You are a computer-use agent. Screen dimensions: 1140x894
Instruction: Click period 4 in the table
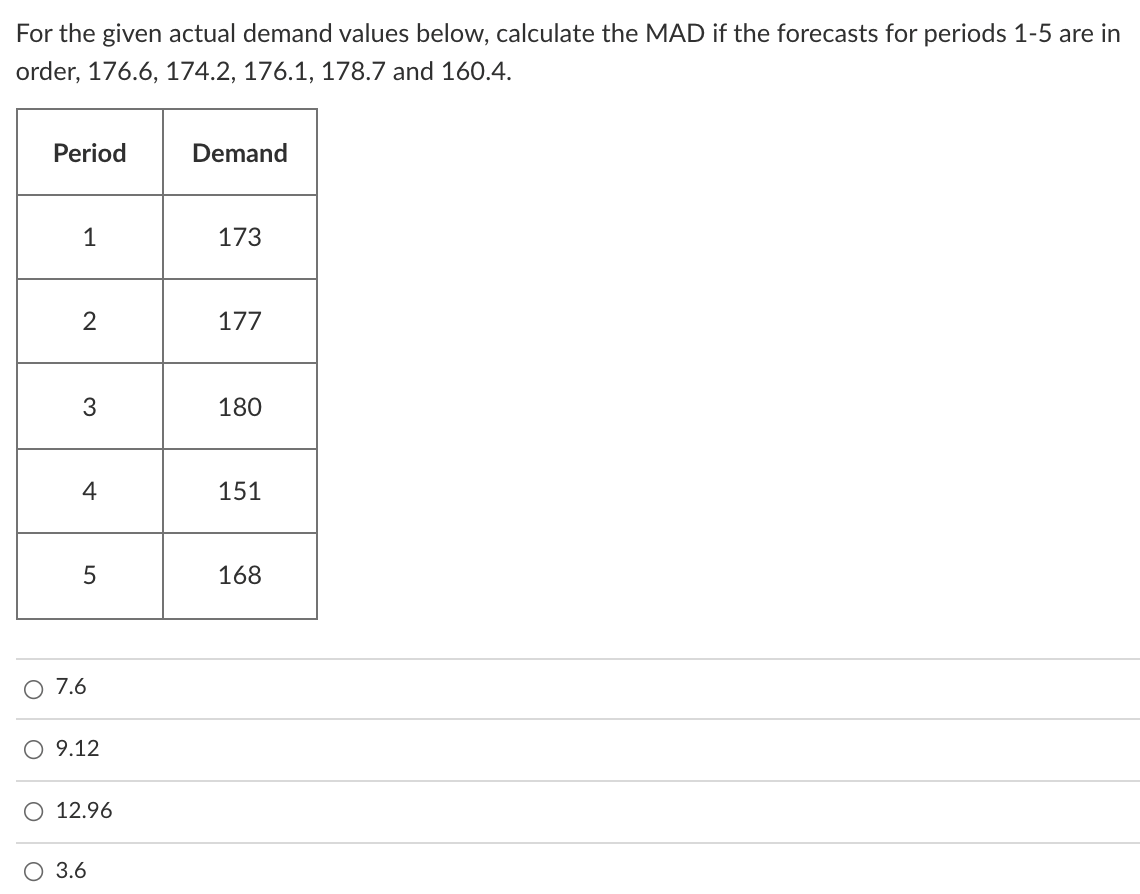click(89, 491)
